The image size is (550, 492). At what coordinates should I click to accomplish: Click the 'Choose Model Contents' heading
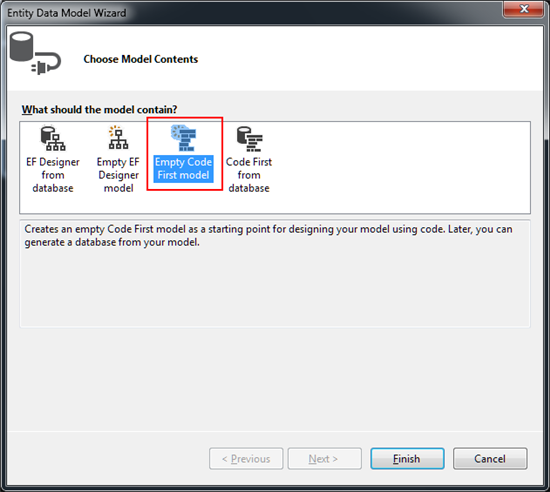[141, 59]
